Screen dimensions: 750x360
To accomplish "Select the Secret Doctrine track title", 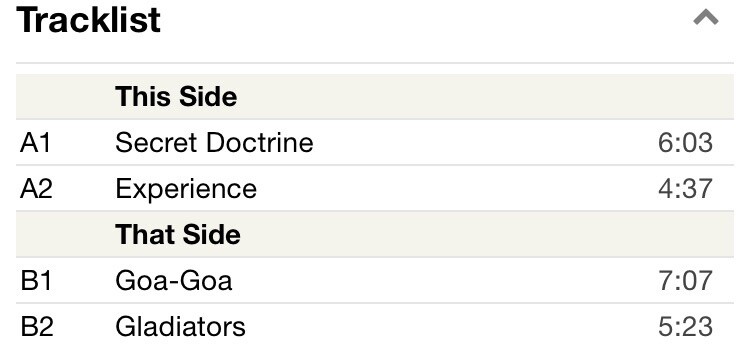I will coord(214,142).
